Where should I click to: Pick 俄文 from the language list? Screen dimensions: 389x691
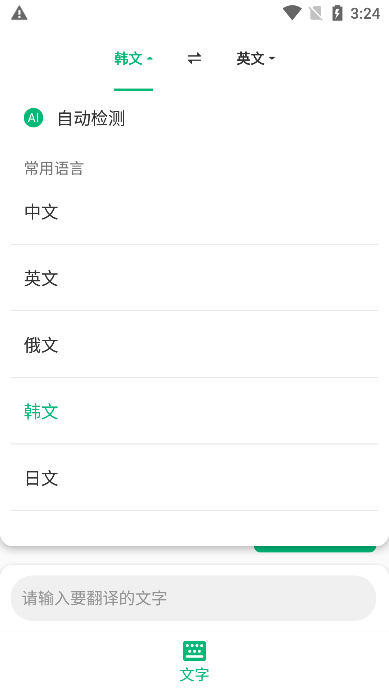pos(194,345)
